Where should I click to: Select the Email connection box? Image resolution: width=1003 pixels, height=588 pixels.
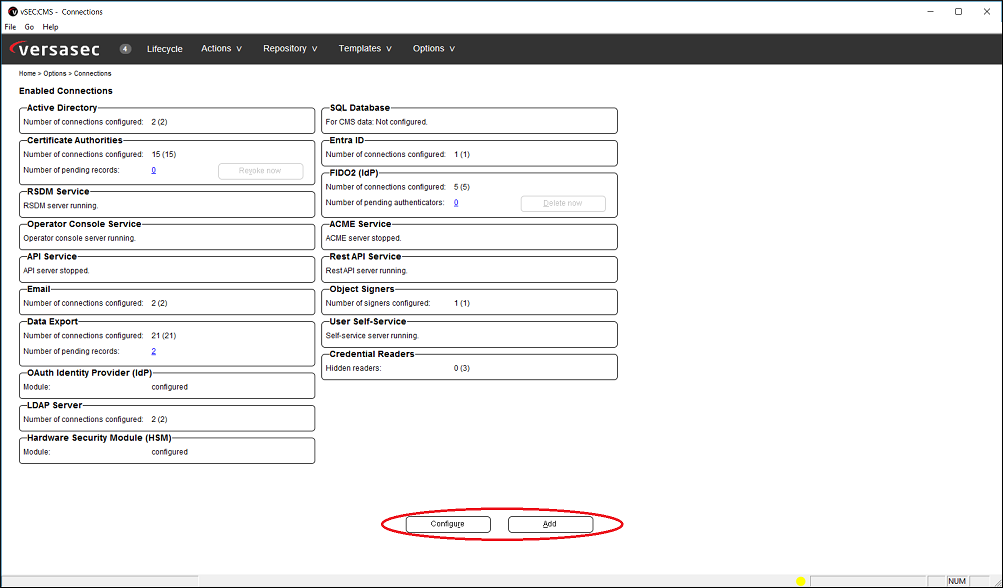click(167, 300)
